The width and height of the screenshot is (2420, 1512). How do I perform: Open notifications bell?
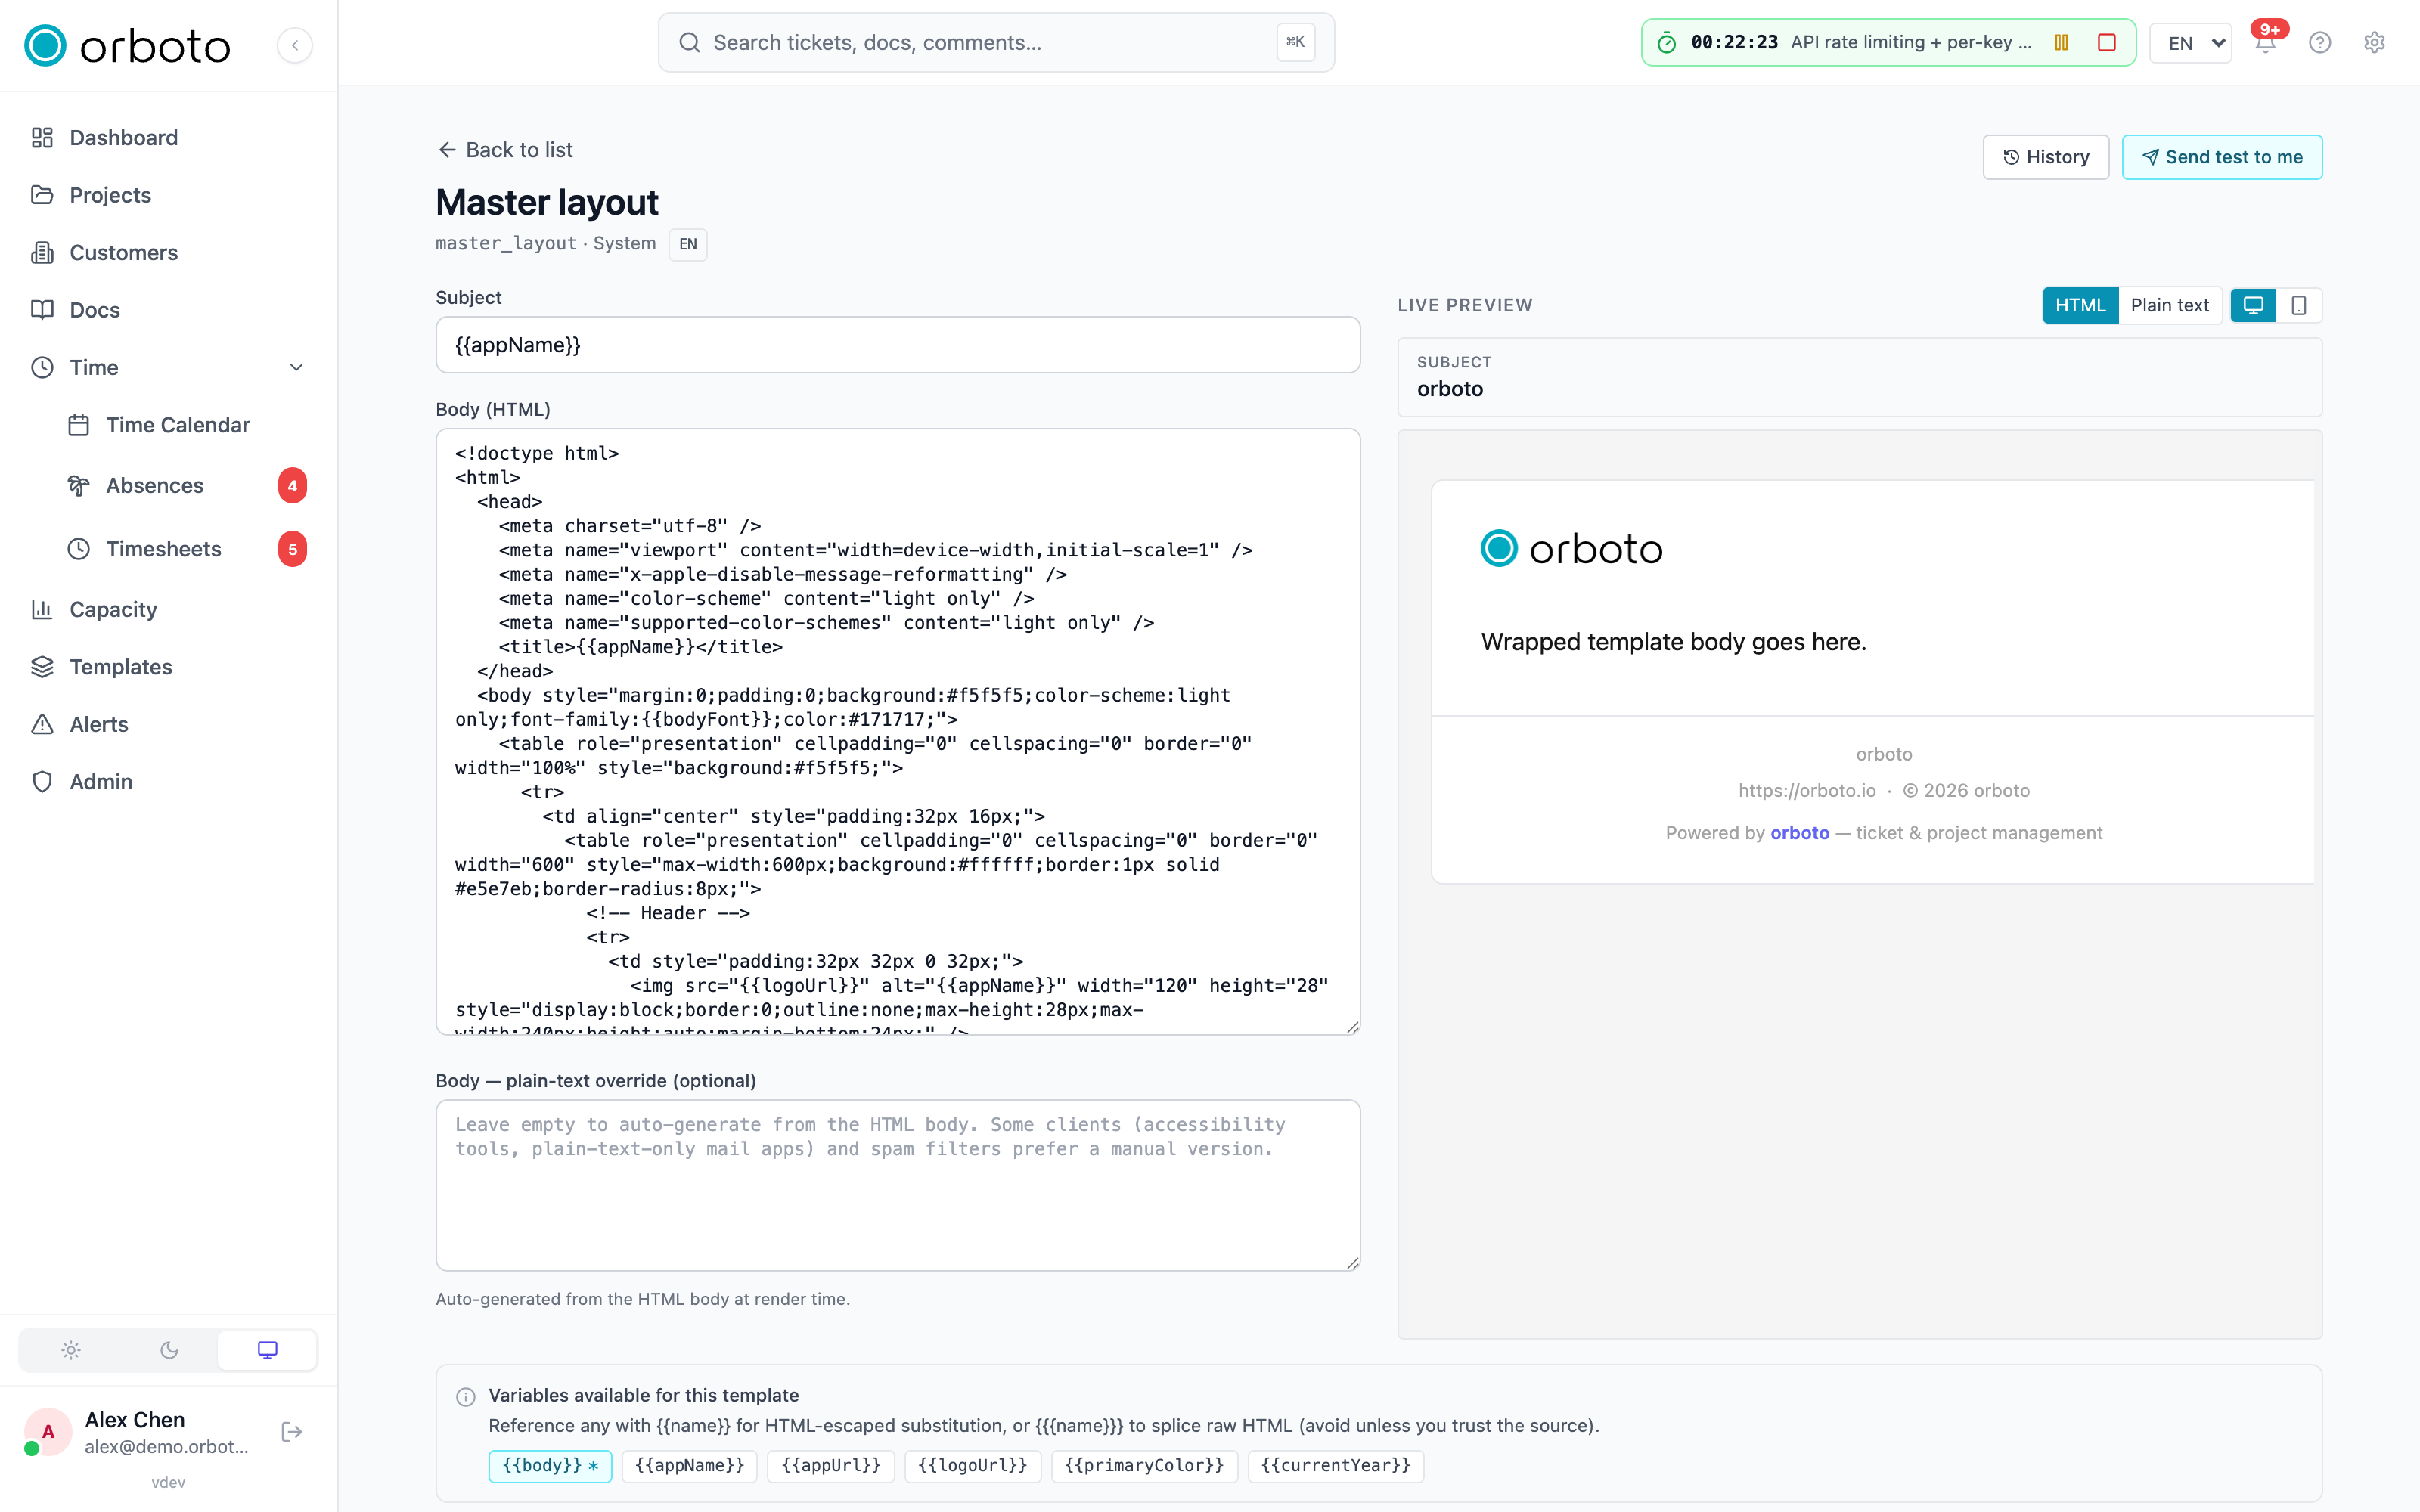pyautogui.click(x=2265, y=43)
